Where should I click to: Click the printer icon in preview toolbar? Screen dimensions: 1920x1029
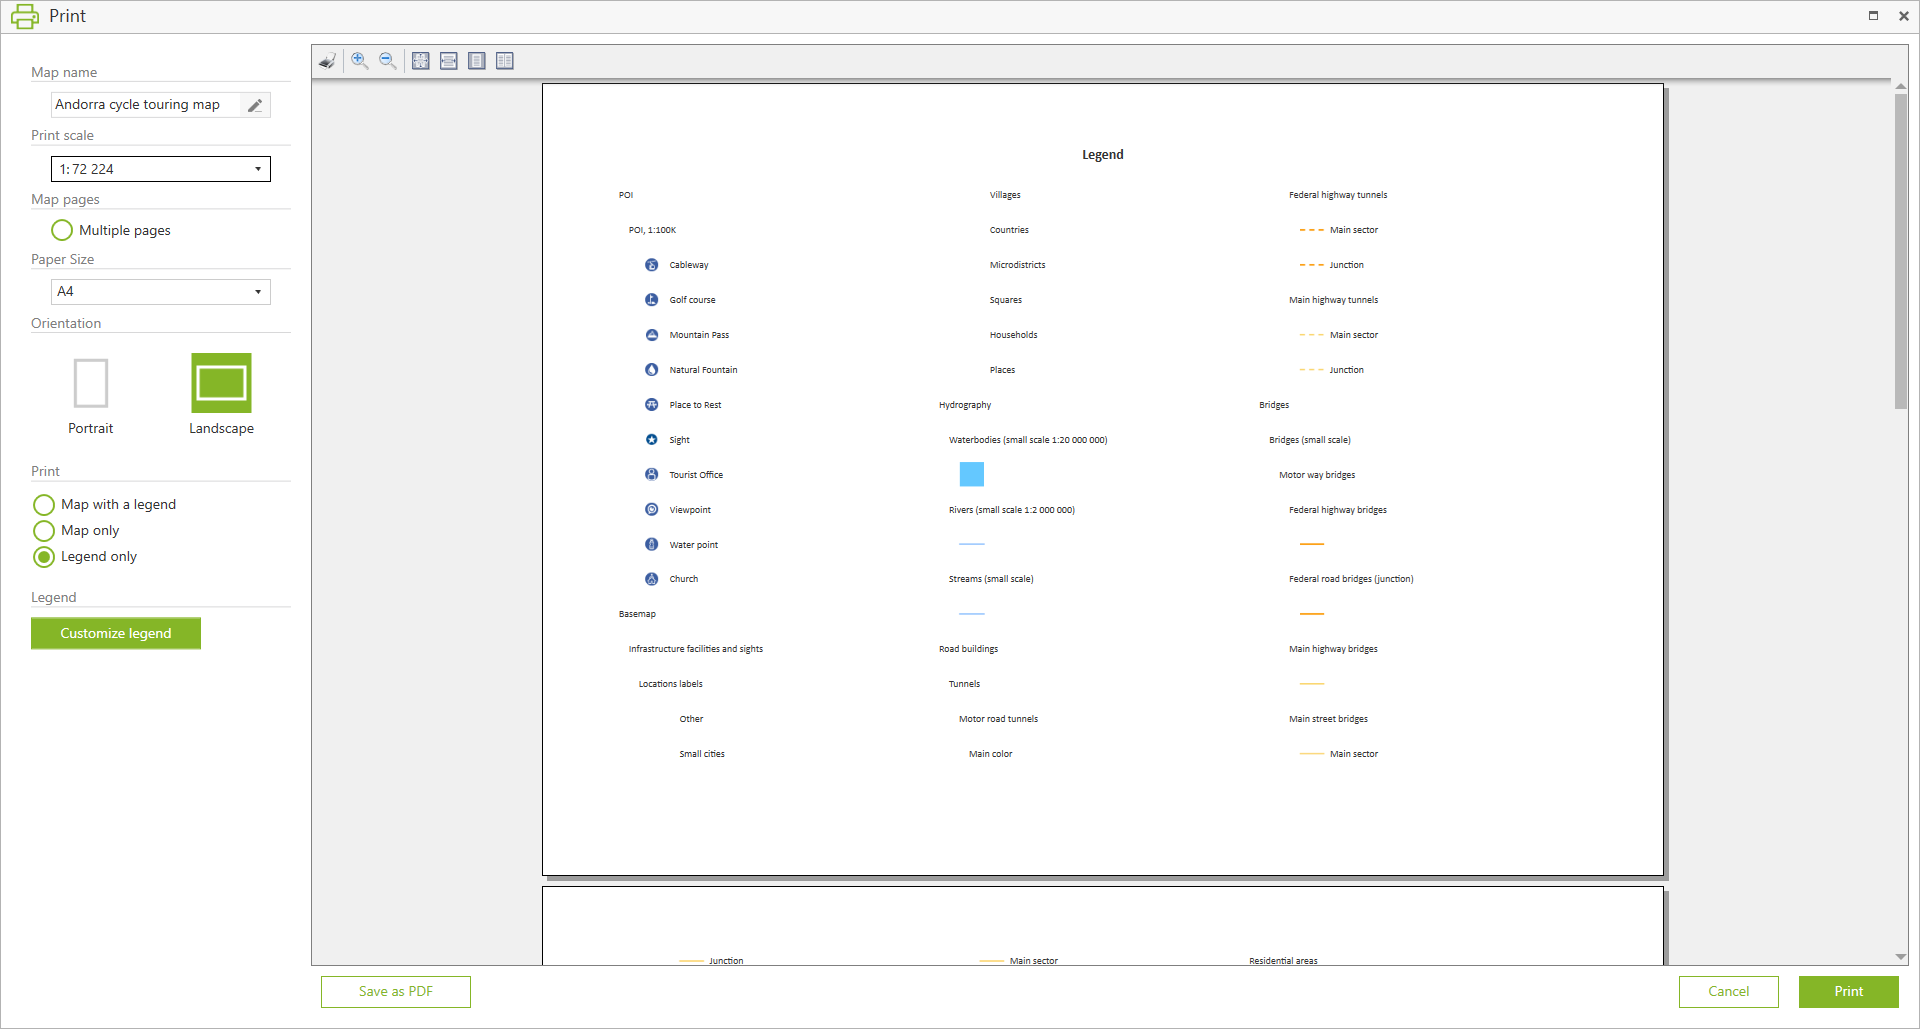[x=327, y=61]
